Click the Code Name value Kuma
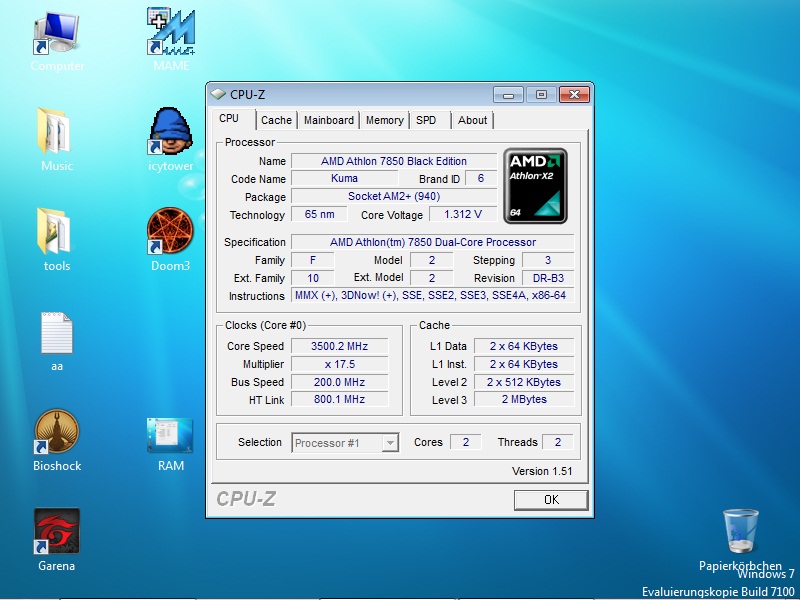Image resolution: width=800 pixels, height=600 pixels. tap(344, 179)
